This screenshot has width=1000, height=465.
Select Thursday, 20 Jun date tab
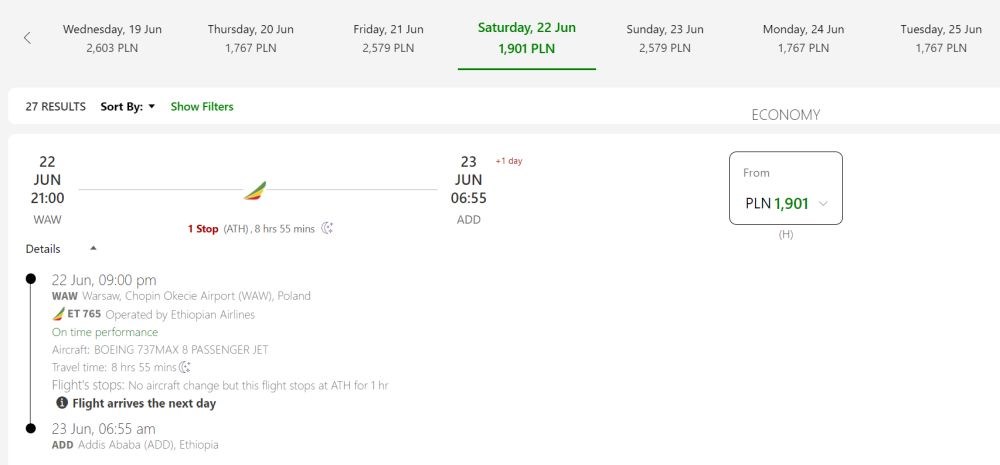pos(251,38)
